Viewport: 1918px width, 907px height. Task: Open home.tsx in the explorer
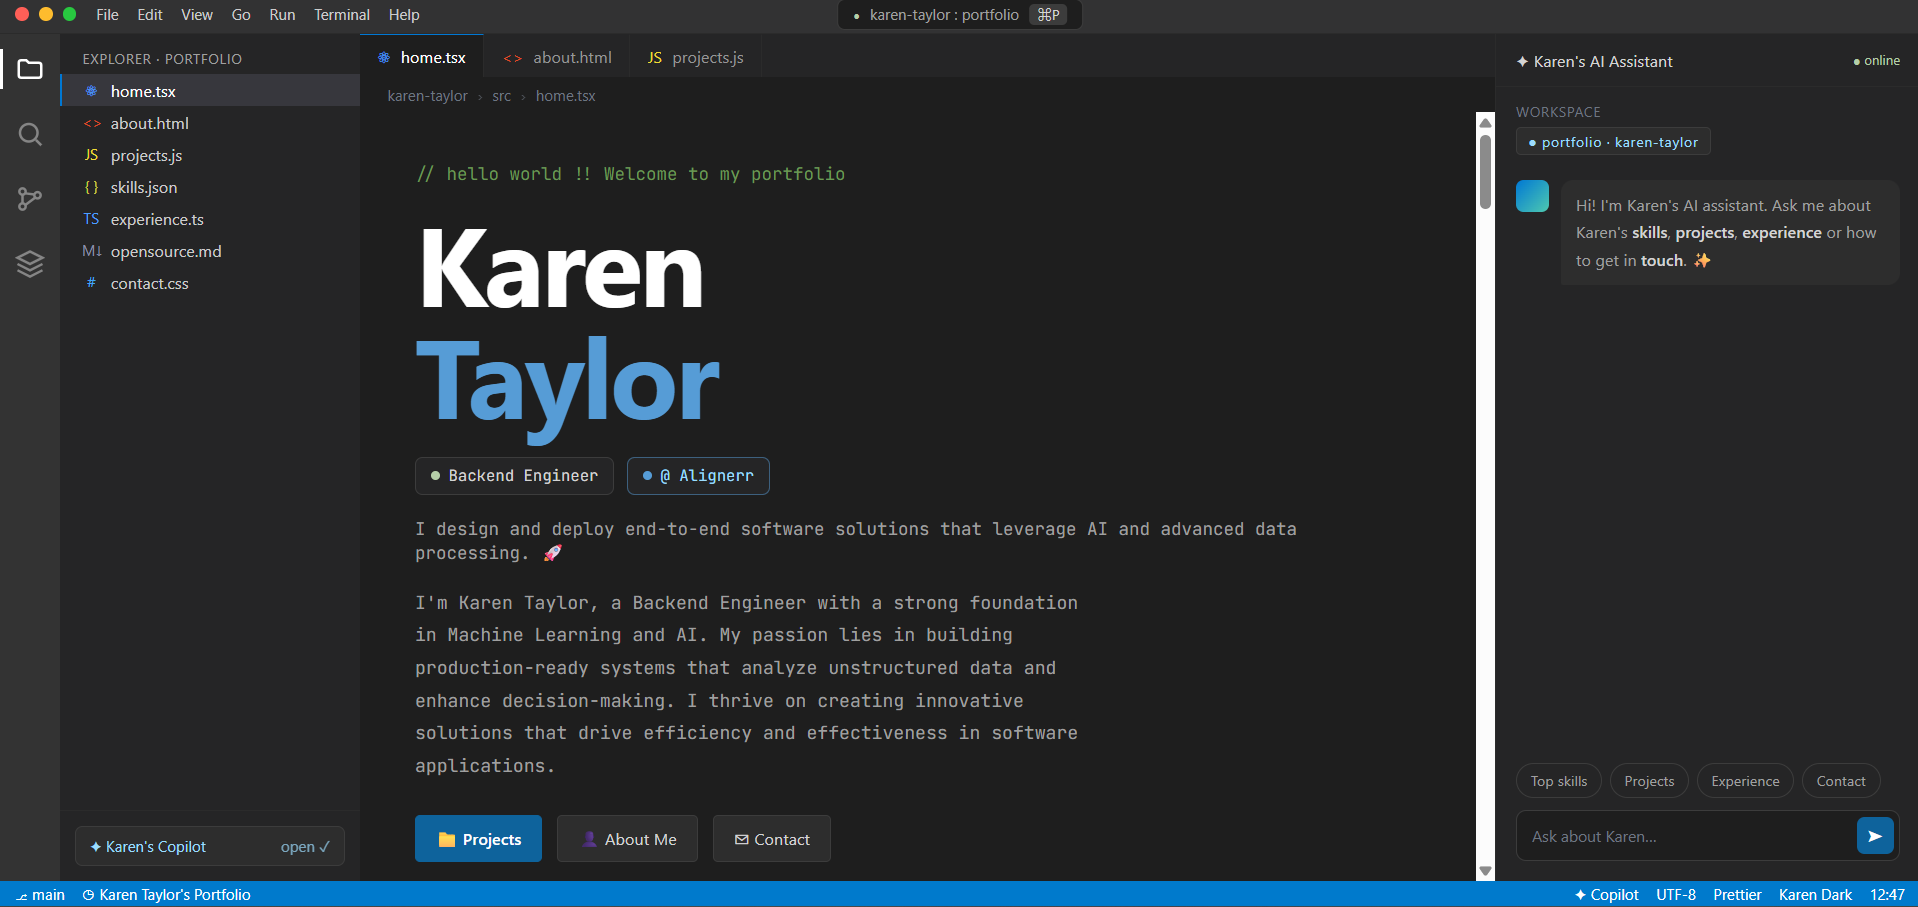[210, 91]
